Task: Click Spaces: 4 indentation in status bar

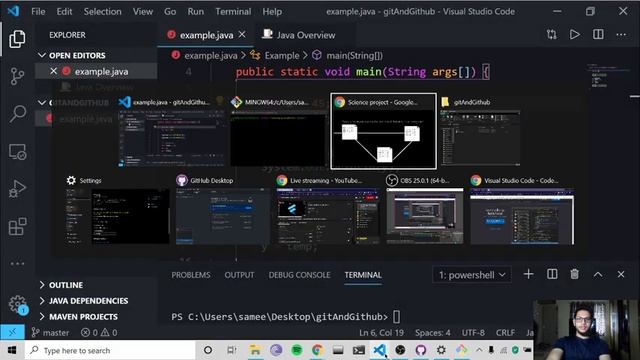Action: tap(433, 333)
